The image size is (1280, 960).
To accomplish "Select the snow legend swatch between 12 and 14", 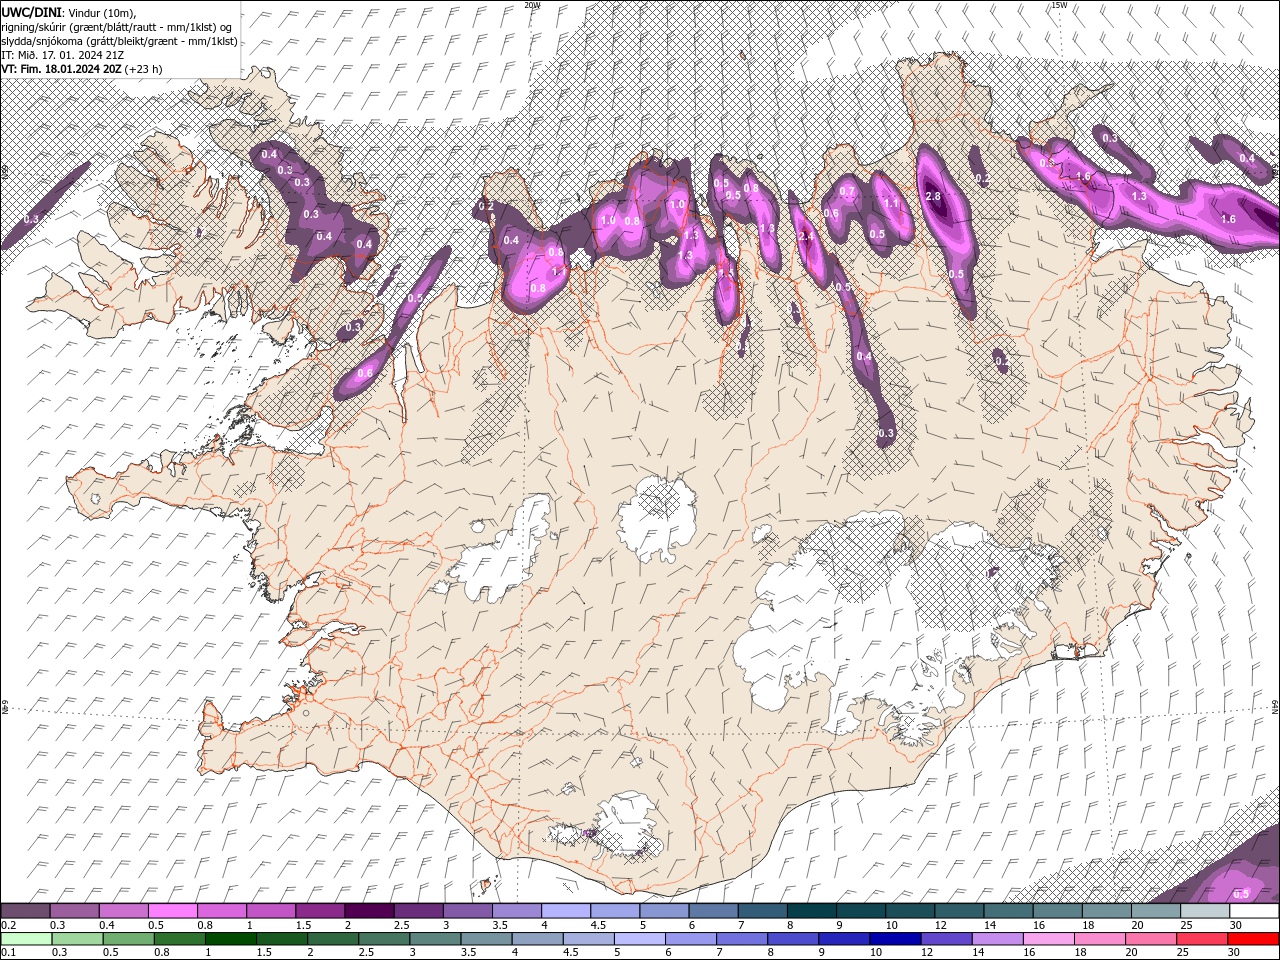I will click(959, 911).
